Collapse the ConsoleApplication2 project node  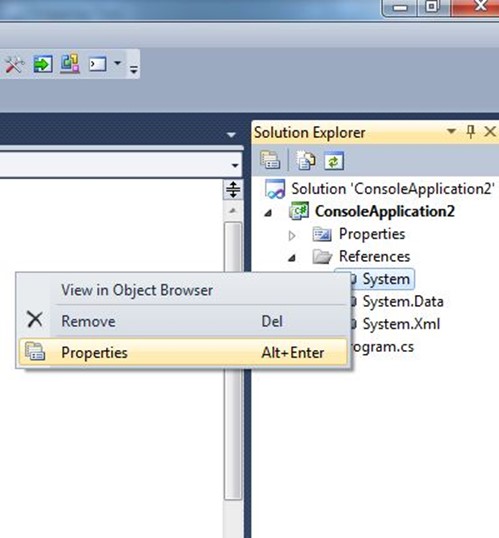268,213
